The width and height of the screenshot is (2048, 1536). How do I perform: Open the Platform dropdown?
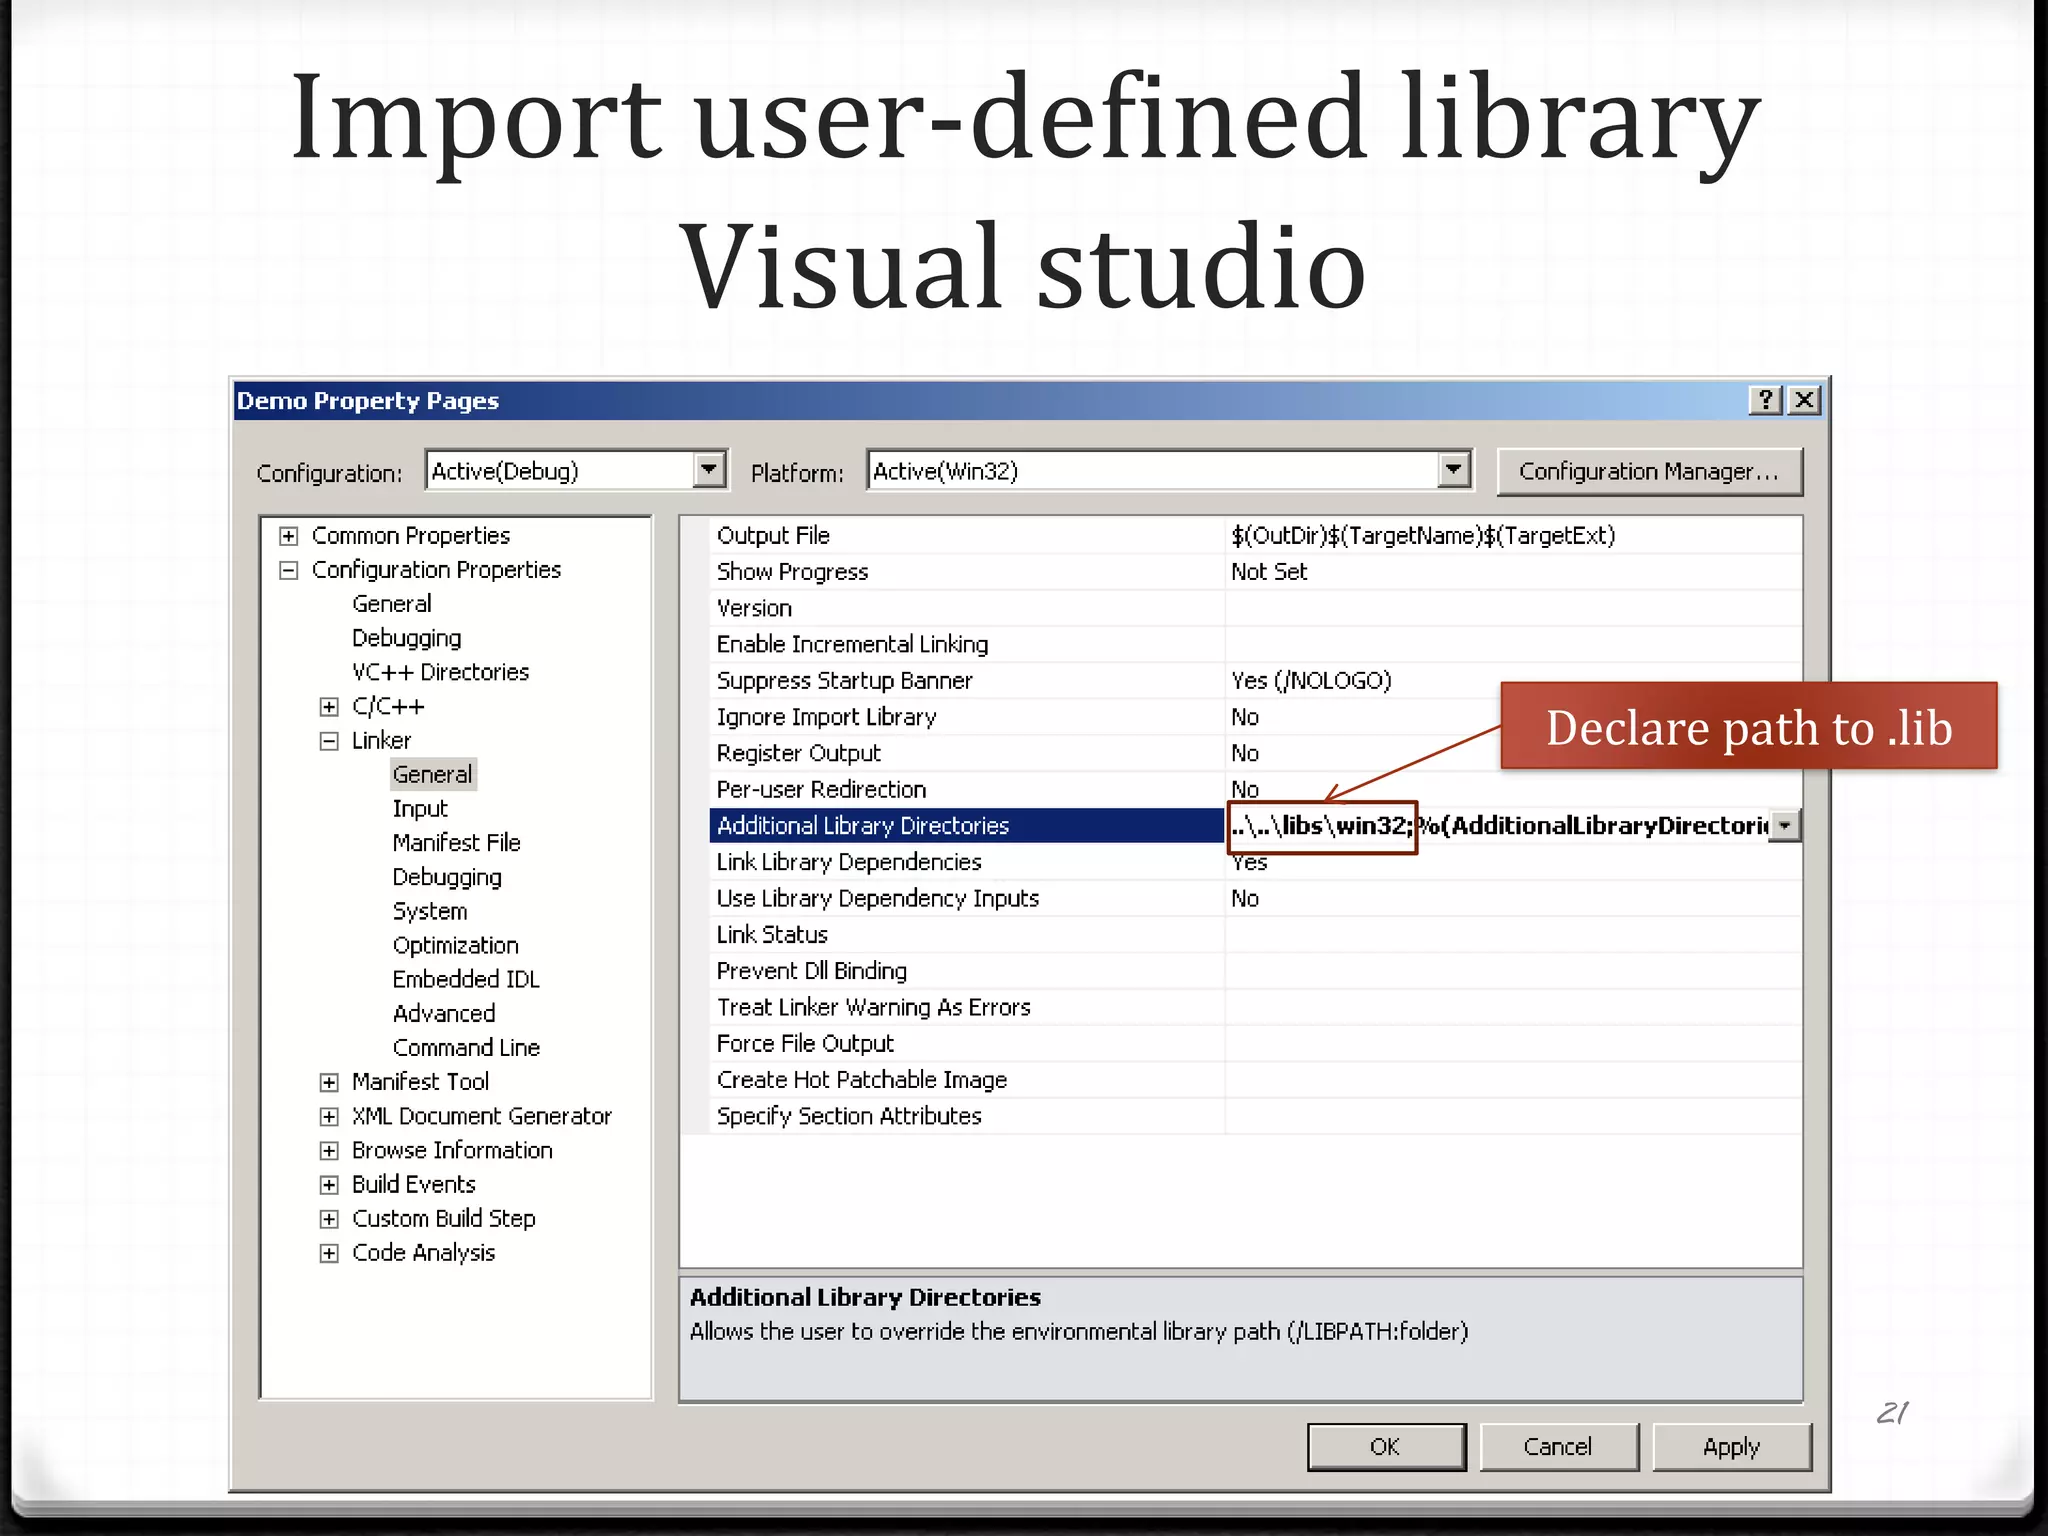pyautogui.click(x=1453, y=470)
